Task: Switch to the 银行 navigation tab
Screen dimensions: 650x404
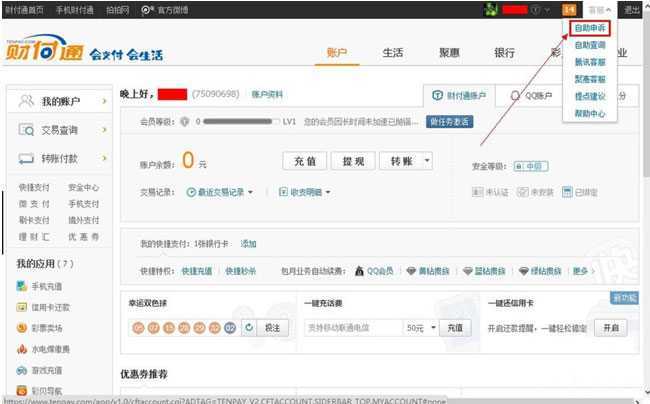Action: point(504,53)
